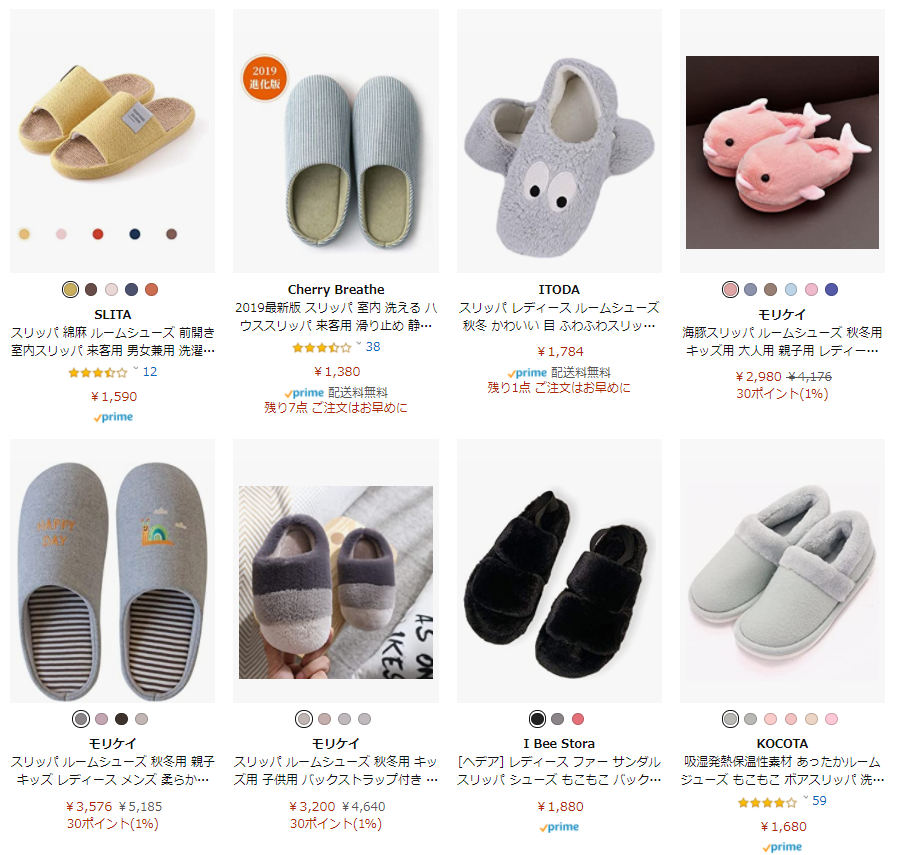The image size is (914, 855).
Task: Expand the Cherry Breathe rating popover chevron
Action: click(x=358, y=344)
